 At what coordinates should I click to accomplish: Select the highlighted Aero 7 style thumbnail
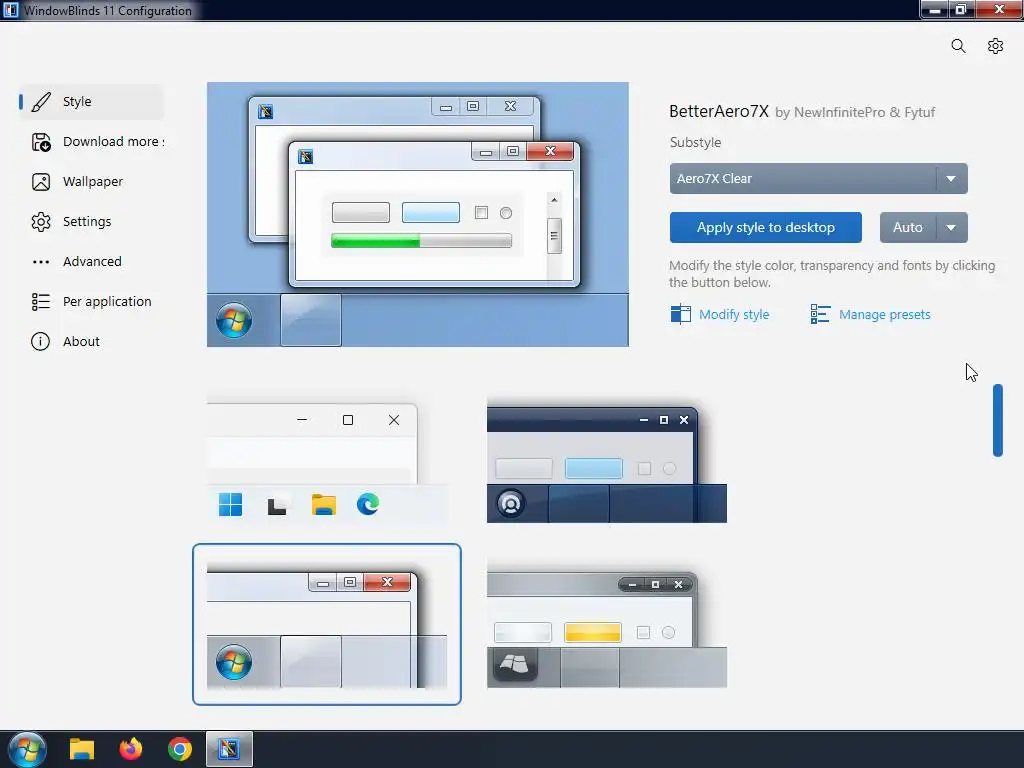point(327,624)
